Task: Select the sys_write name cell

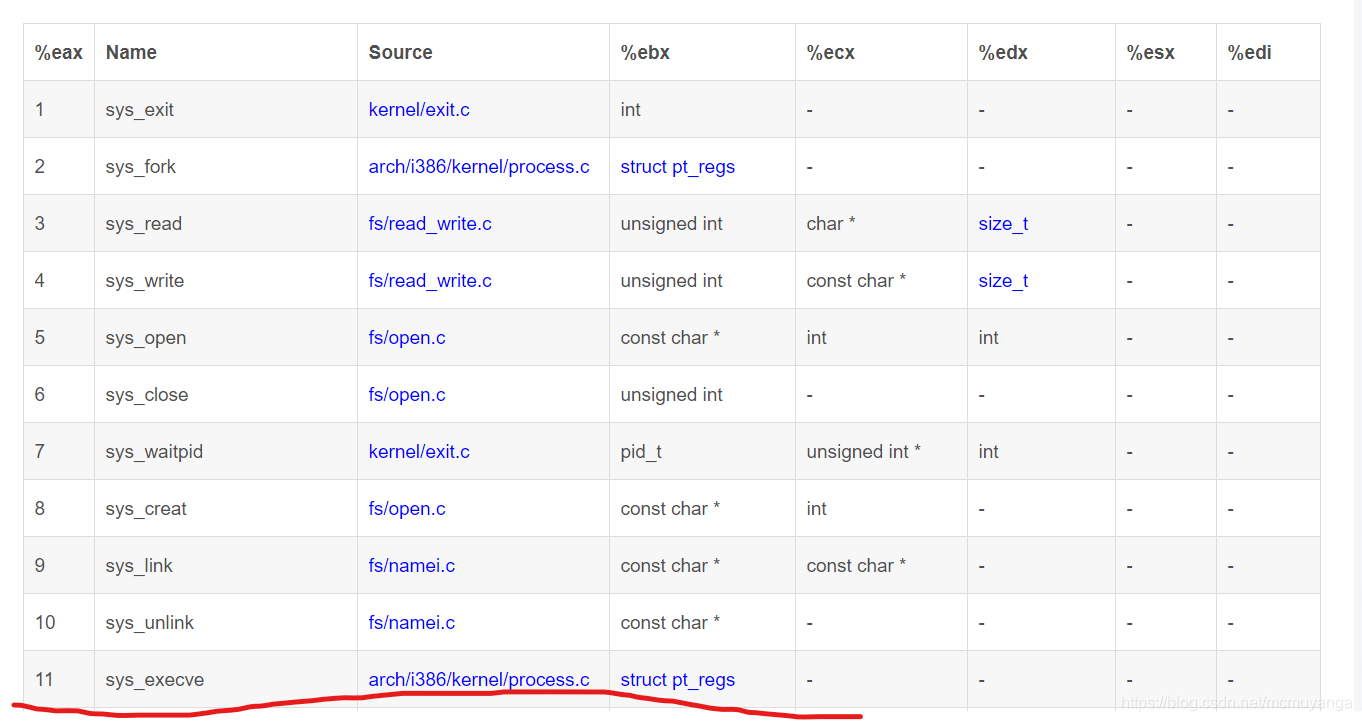Action: (226, 281)
